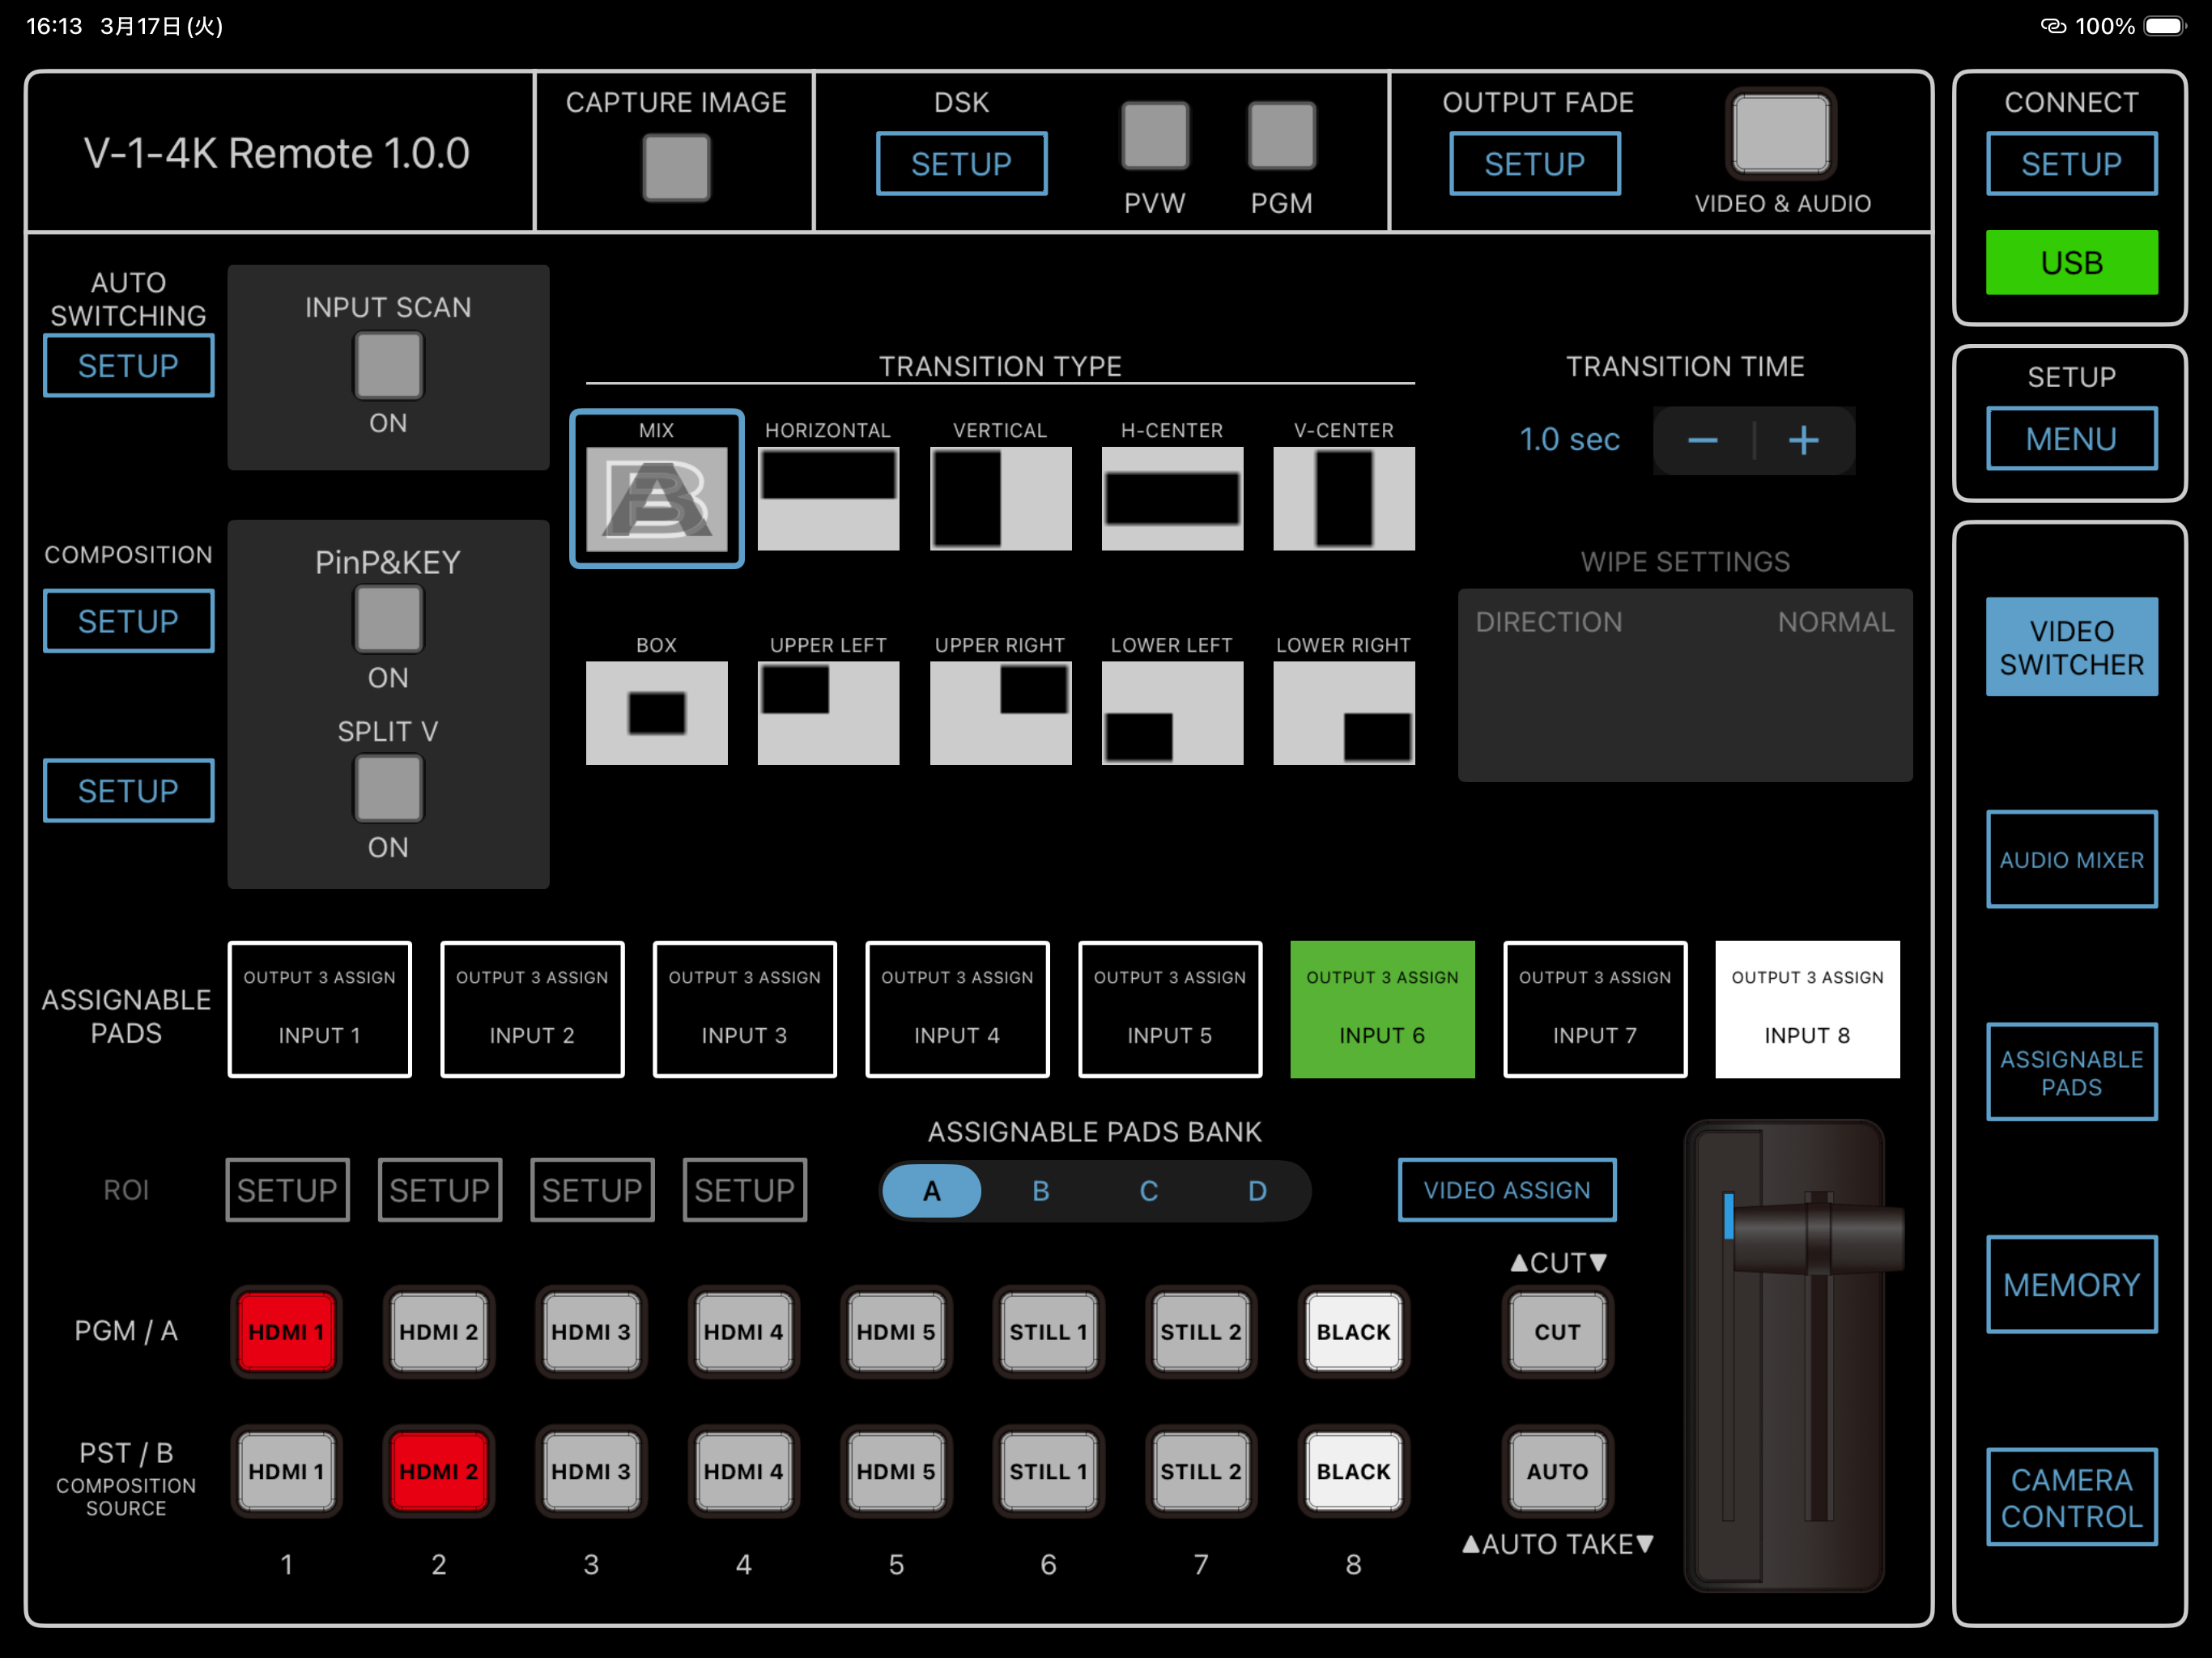The image size is (2212, 1658).
Task: Tap OUTPUT 3 ASSIGN INPUT 2 pad
Action: point(532,1009)
